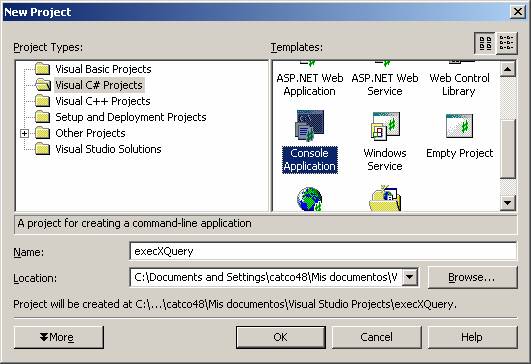The image size is (531, 364).
Task: Focus the project Name text field
Action: pos(323,251)
